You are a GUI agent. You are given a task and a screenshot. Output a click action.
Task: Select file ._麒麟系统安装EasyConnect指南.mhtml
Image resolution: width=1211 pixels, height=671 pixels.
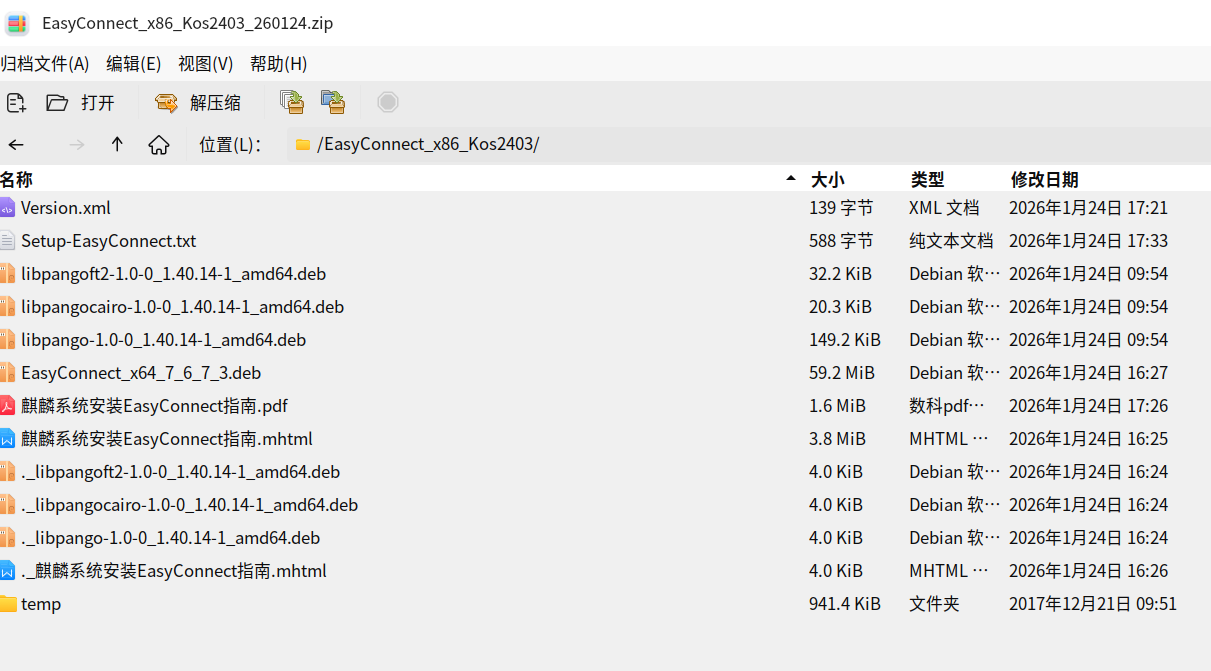click(x=173, y=571)
